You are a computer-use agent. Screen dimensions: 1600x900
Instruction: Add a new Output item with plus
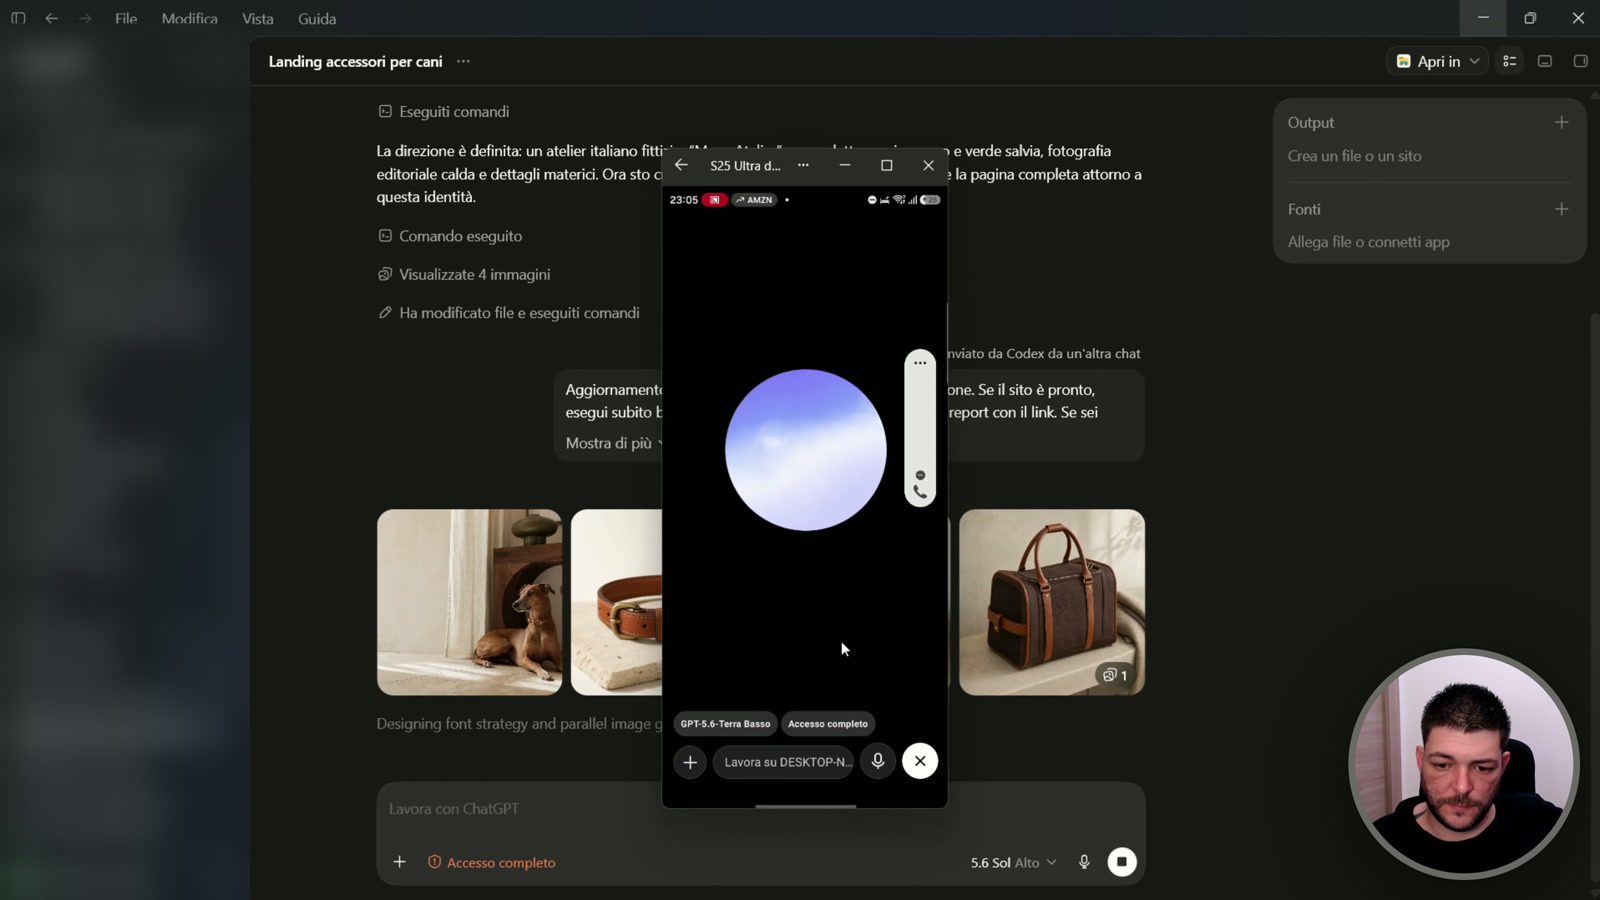click(x=1561, y=122)
